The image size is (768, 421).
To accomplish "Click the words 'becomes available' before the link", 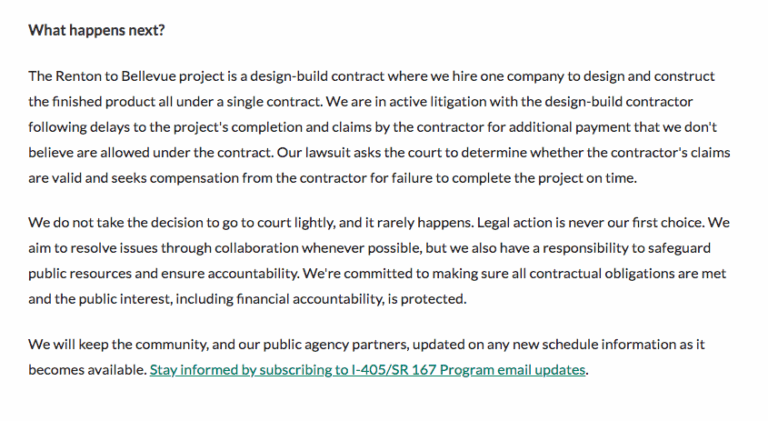I will pyautogui.click(x=86, y=370).
